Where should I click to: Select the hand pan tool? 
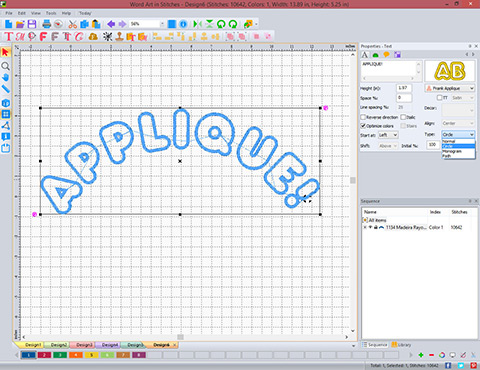[5, 77]
